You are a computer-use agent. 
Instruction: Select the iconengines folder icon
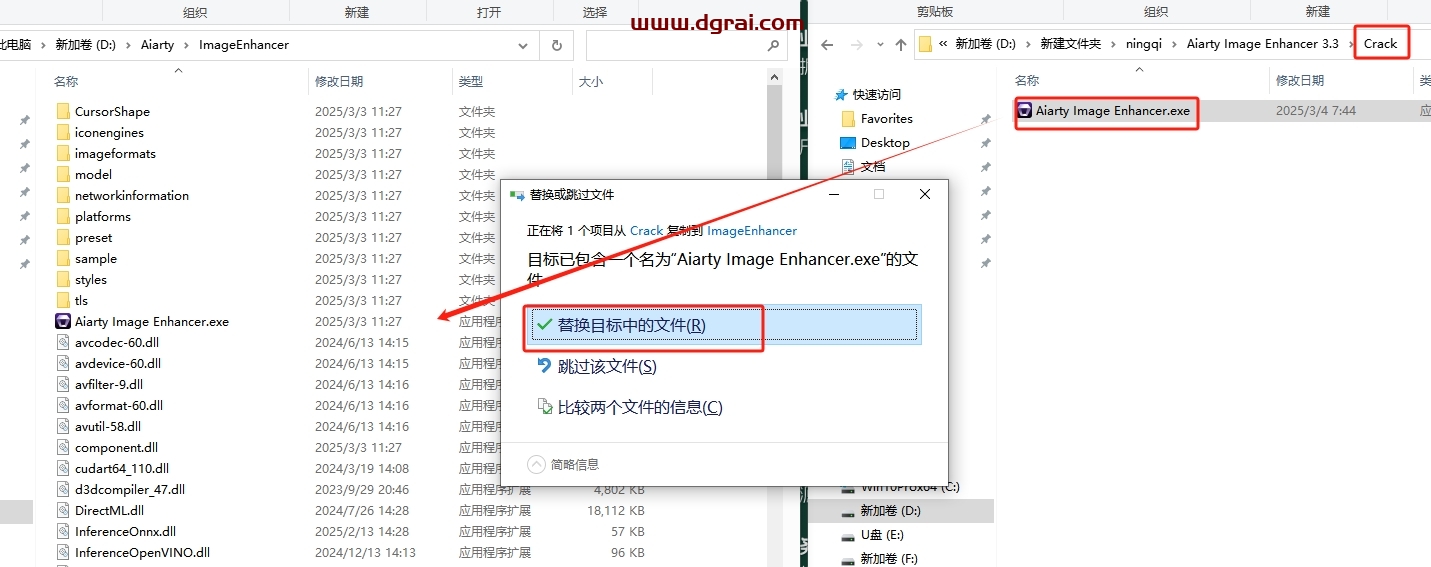pos(63,133)
